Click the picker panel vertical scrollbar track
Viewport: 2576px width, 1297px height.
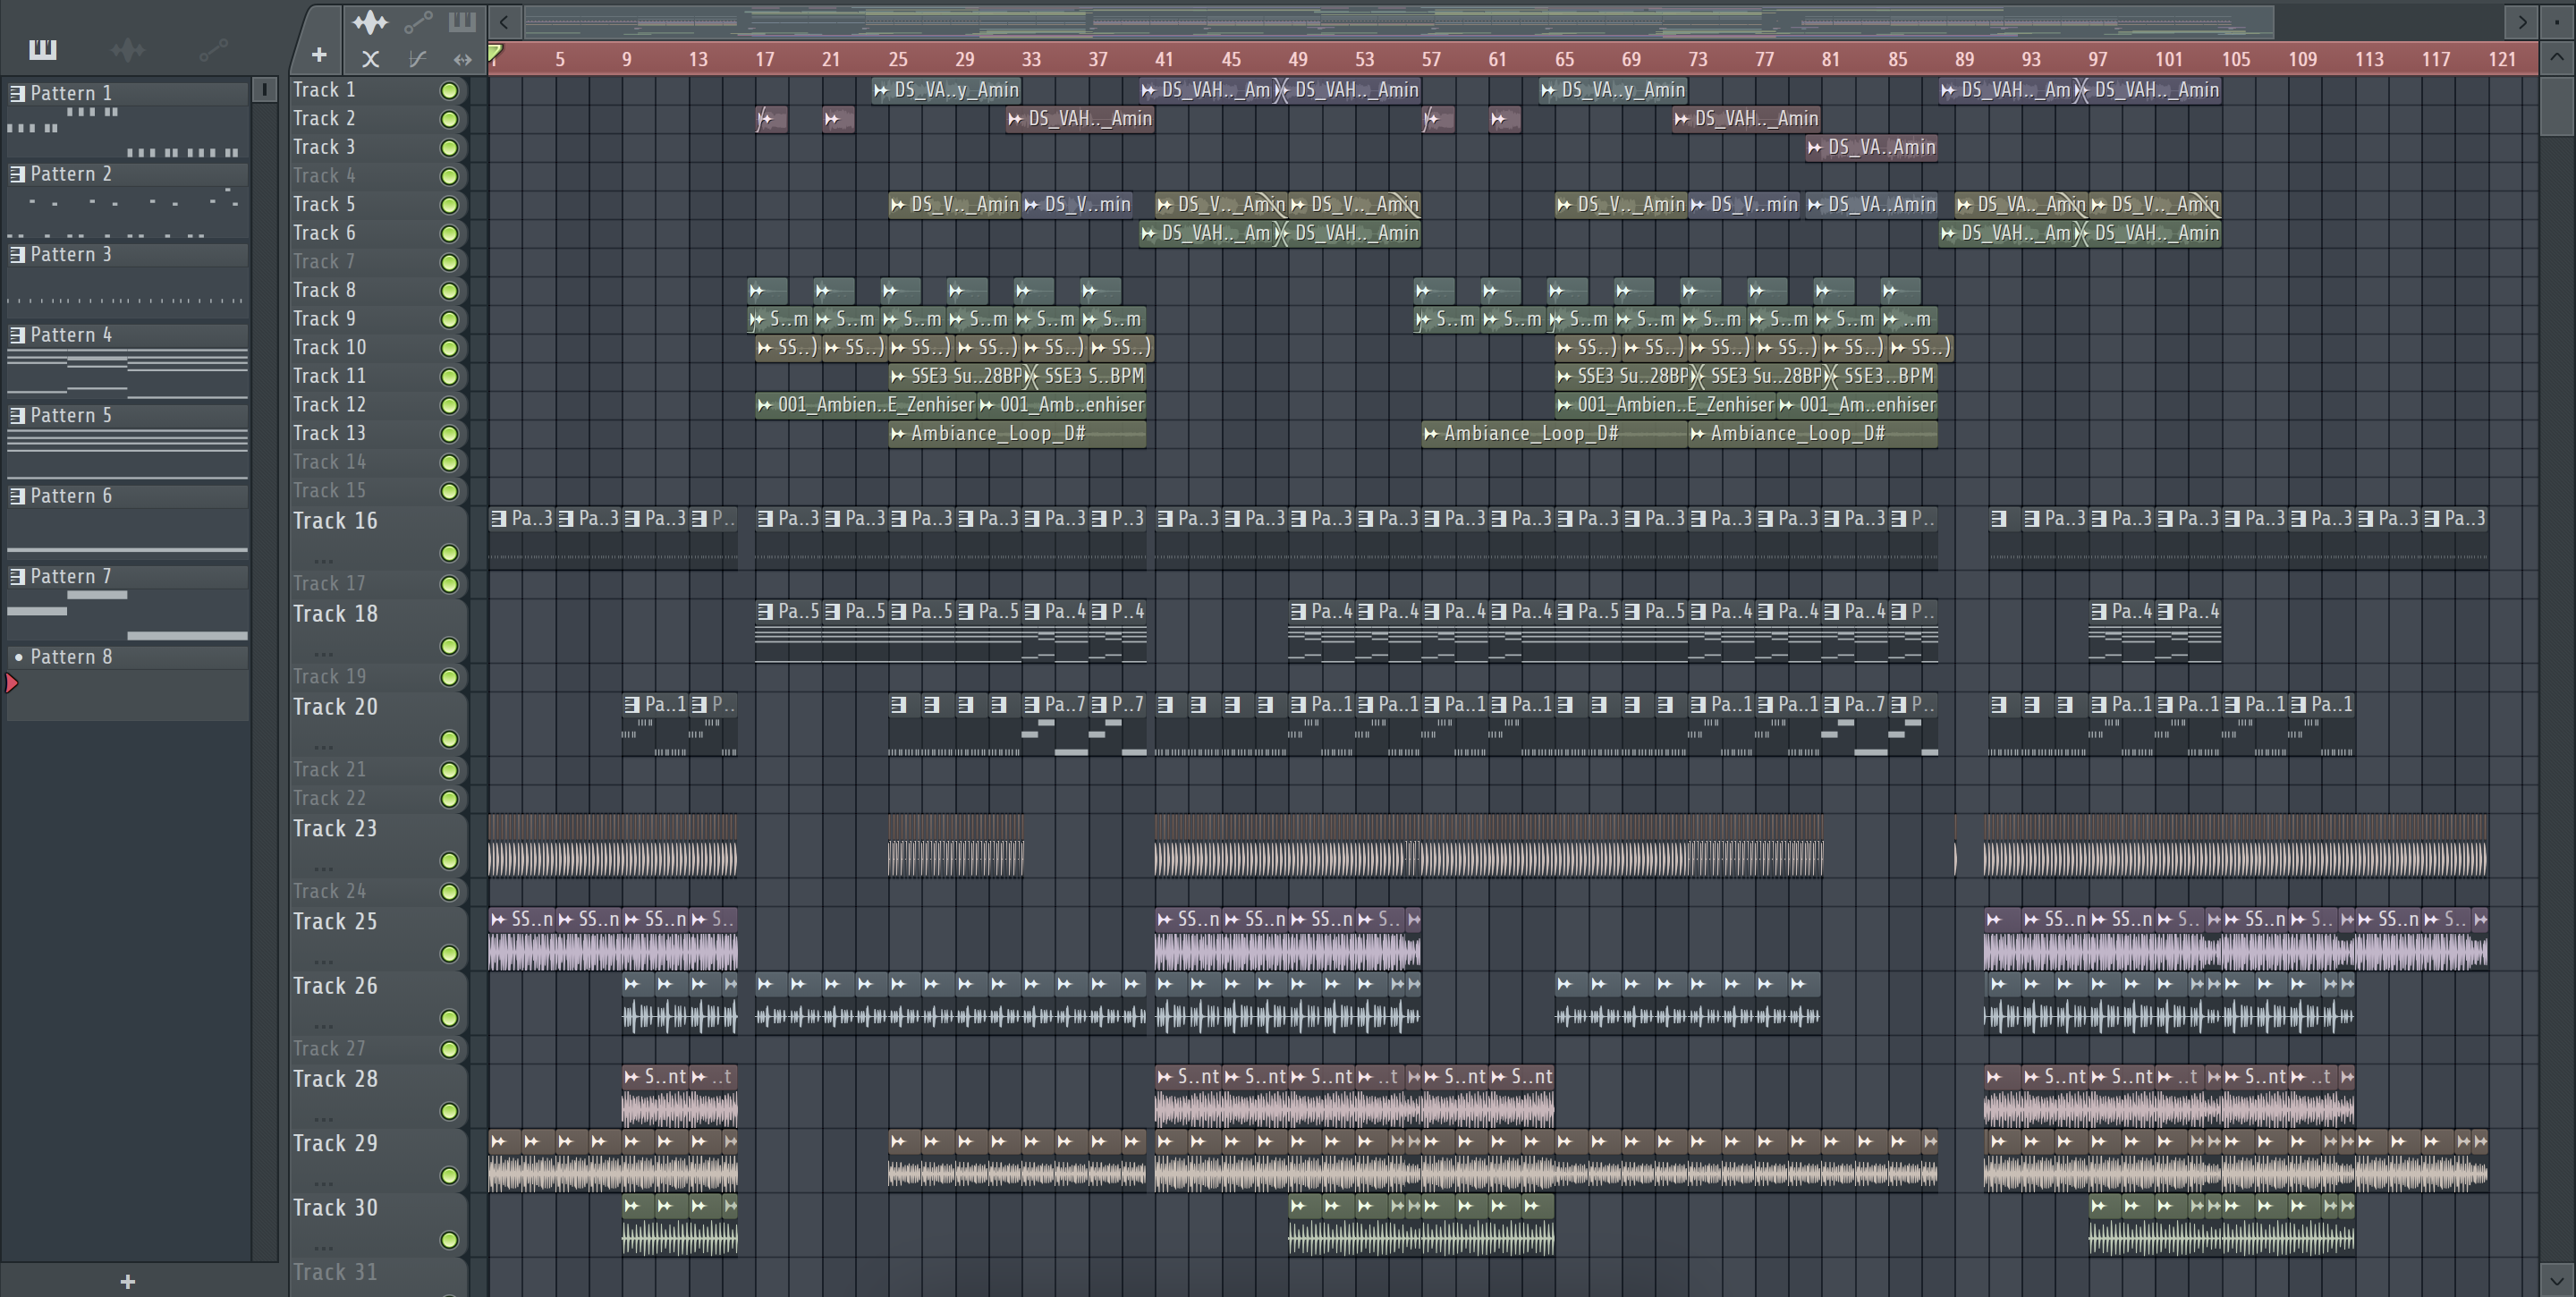click(264, 680)
